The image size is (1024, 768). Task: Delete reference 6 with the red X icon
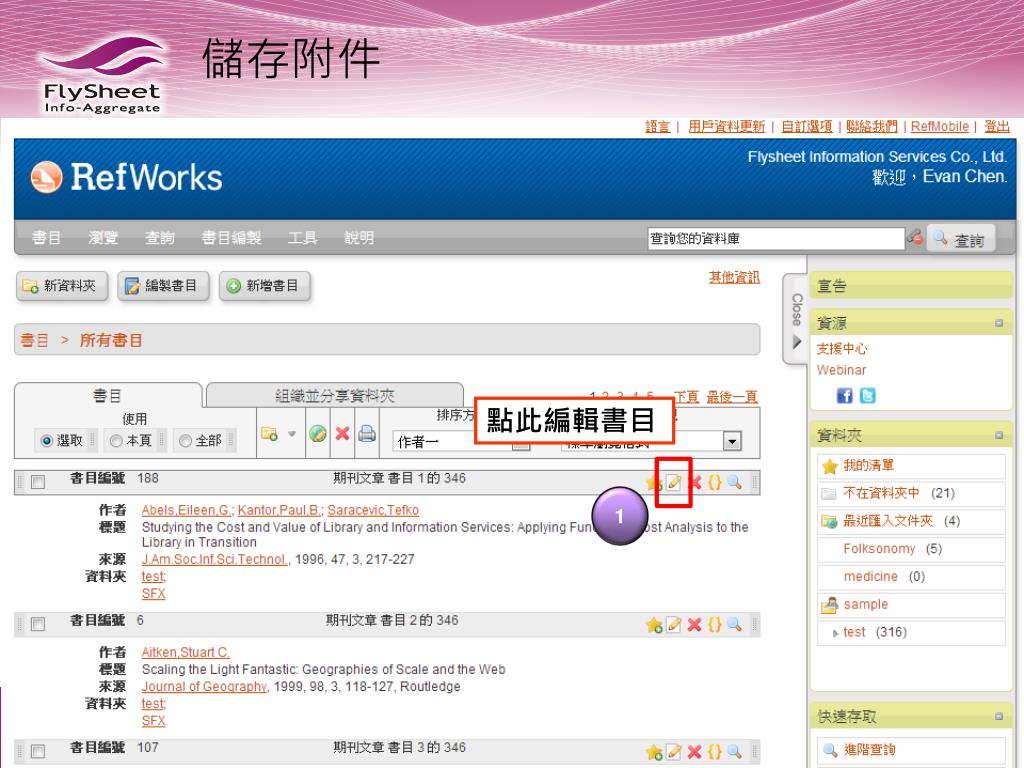coord(694,625)
